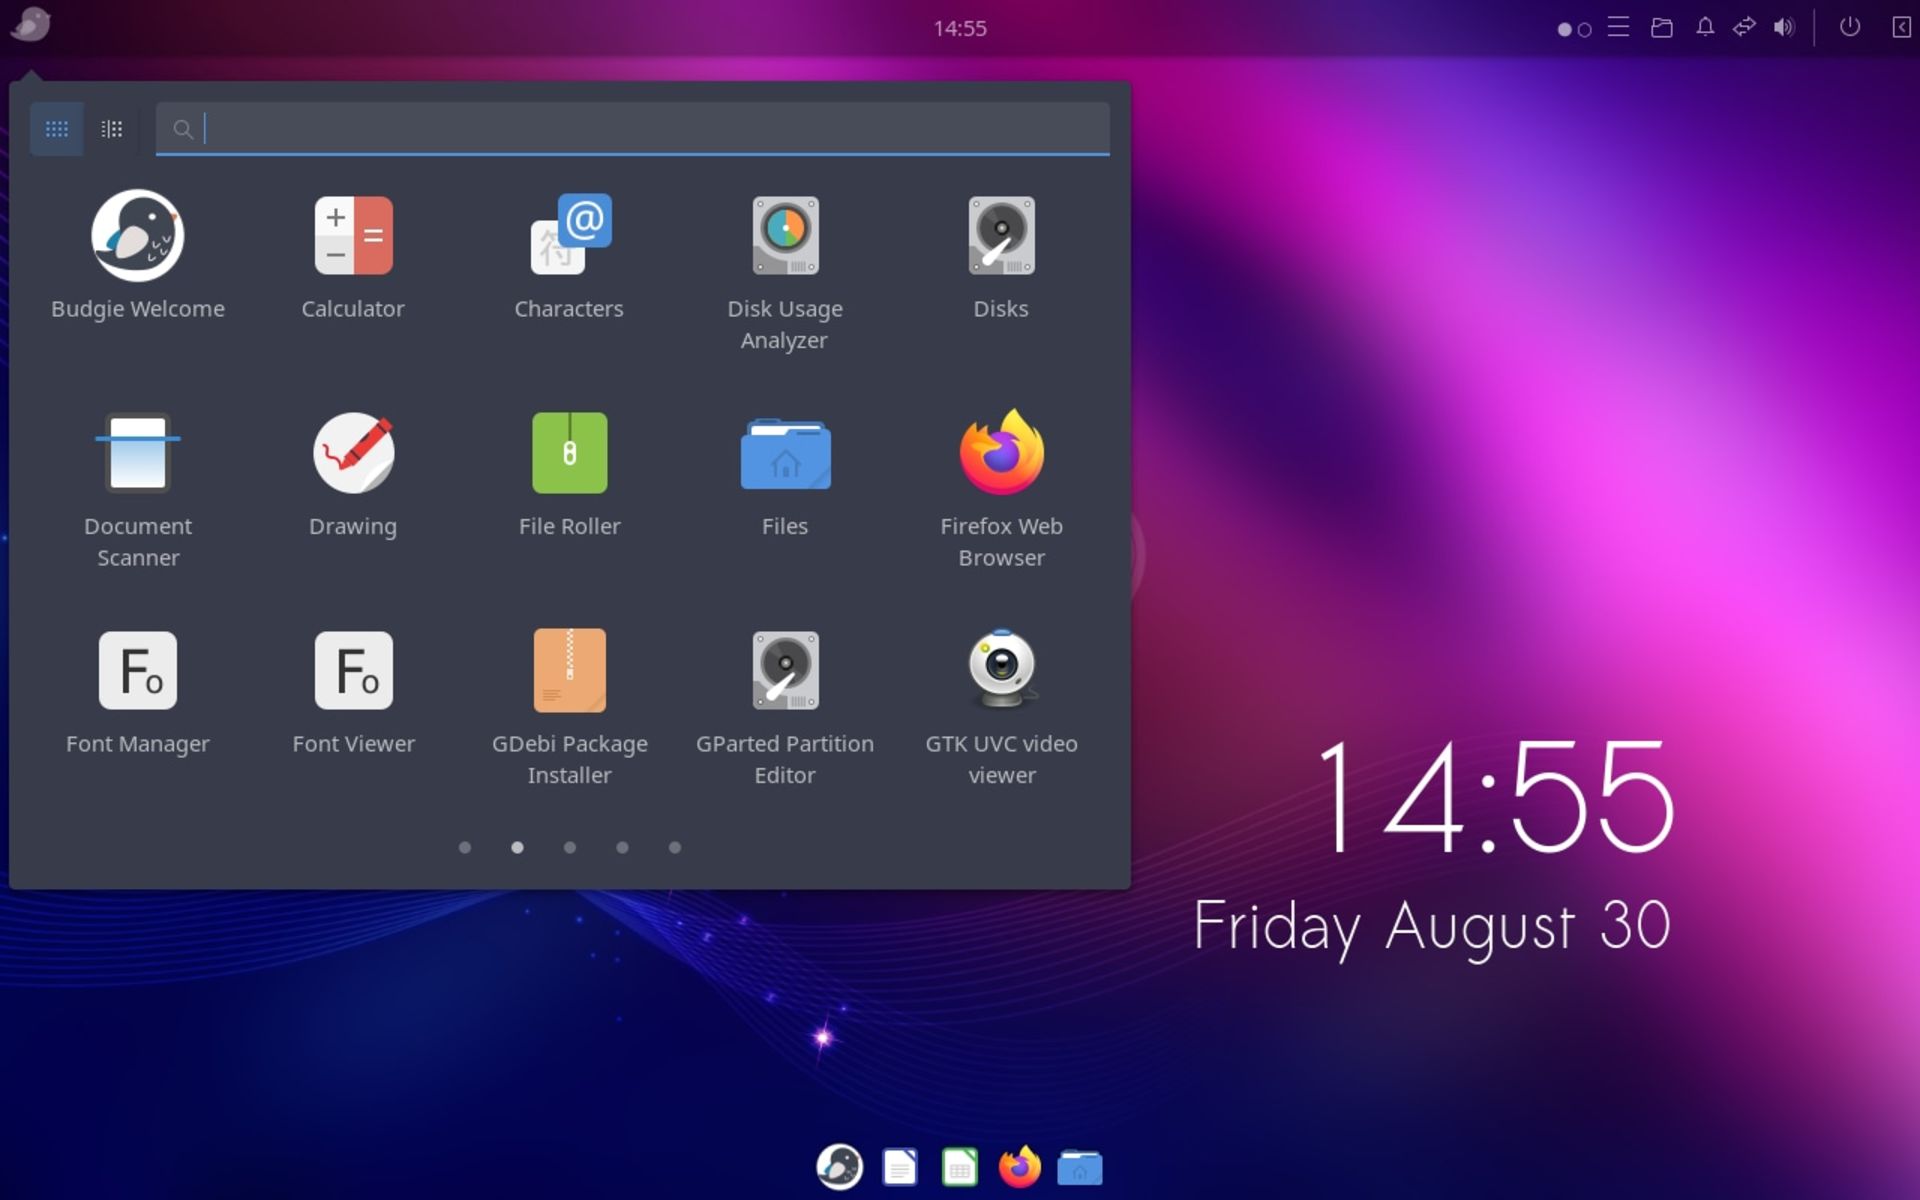This screenshot has width=1920, height=1200.
Task: Switch to compact grid view
Action: coord(111,129)
